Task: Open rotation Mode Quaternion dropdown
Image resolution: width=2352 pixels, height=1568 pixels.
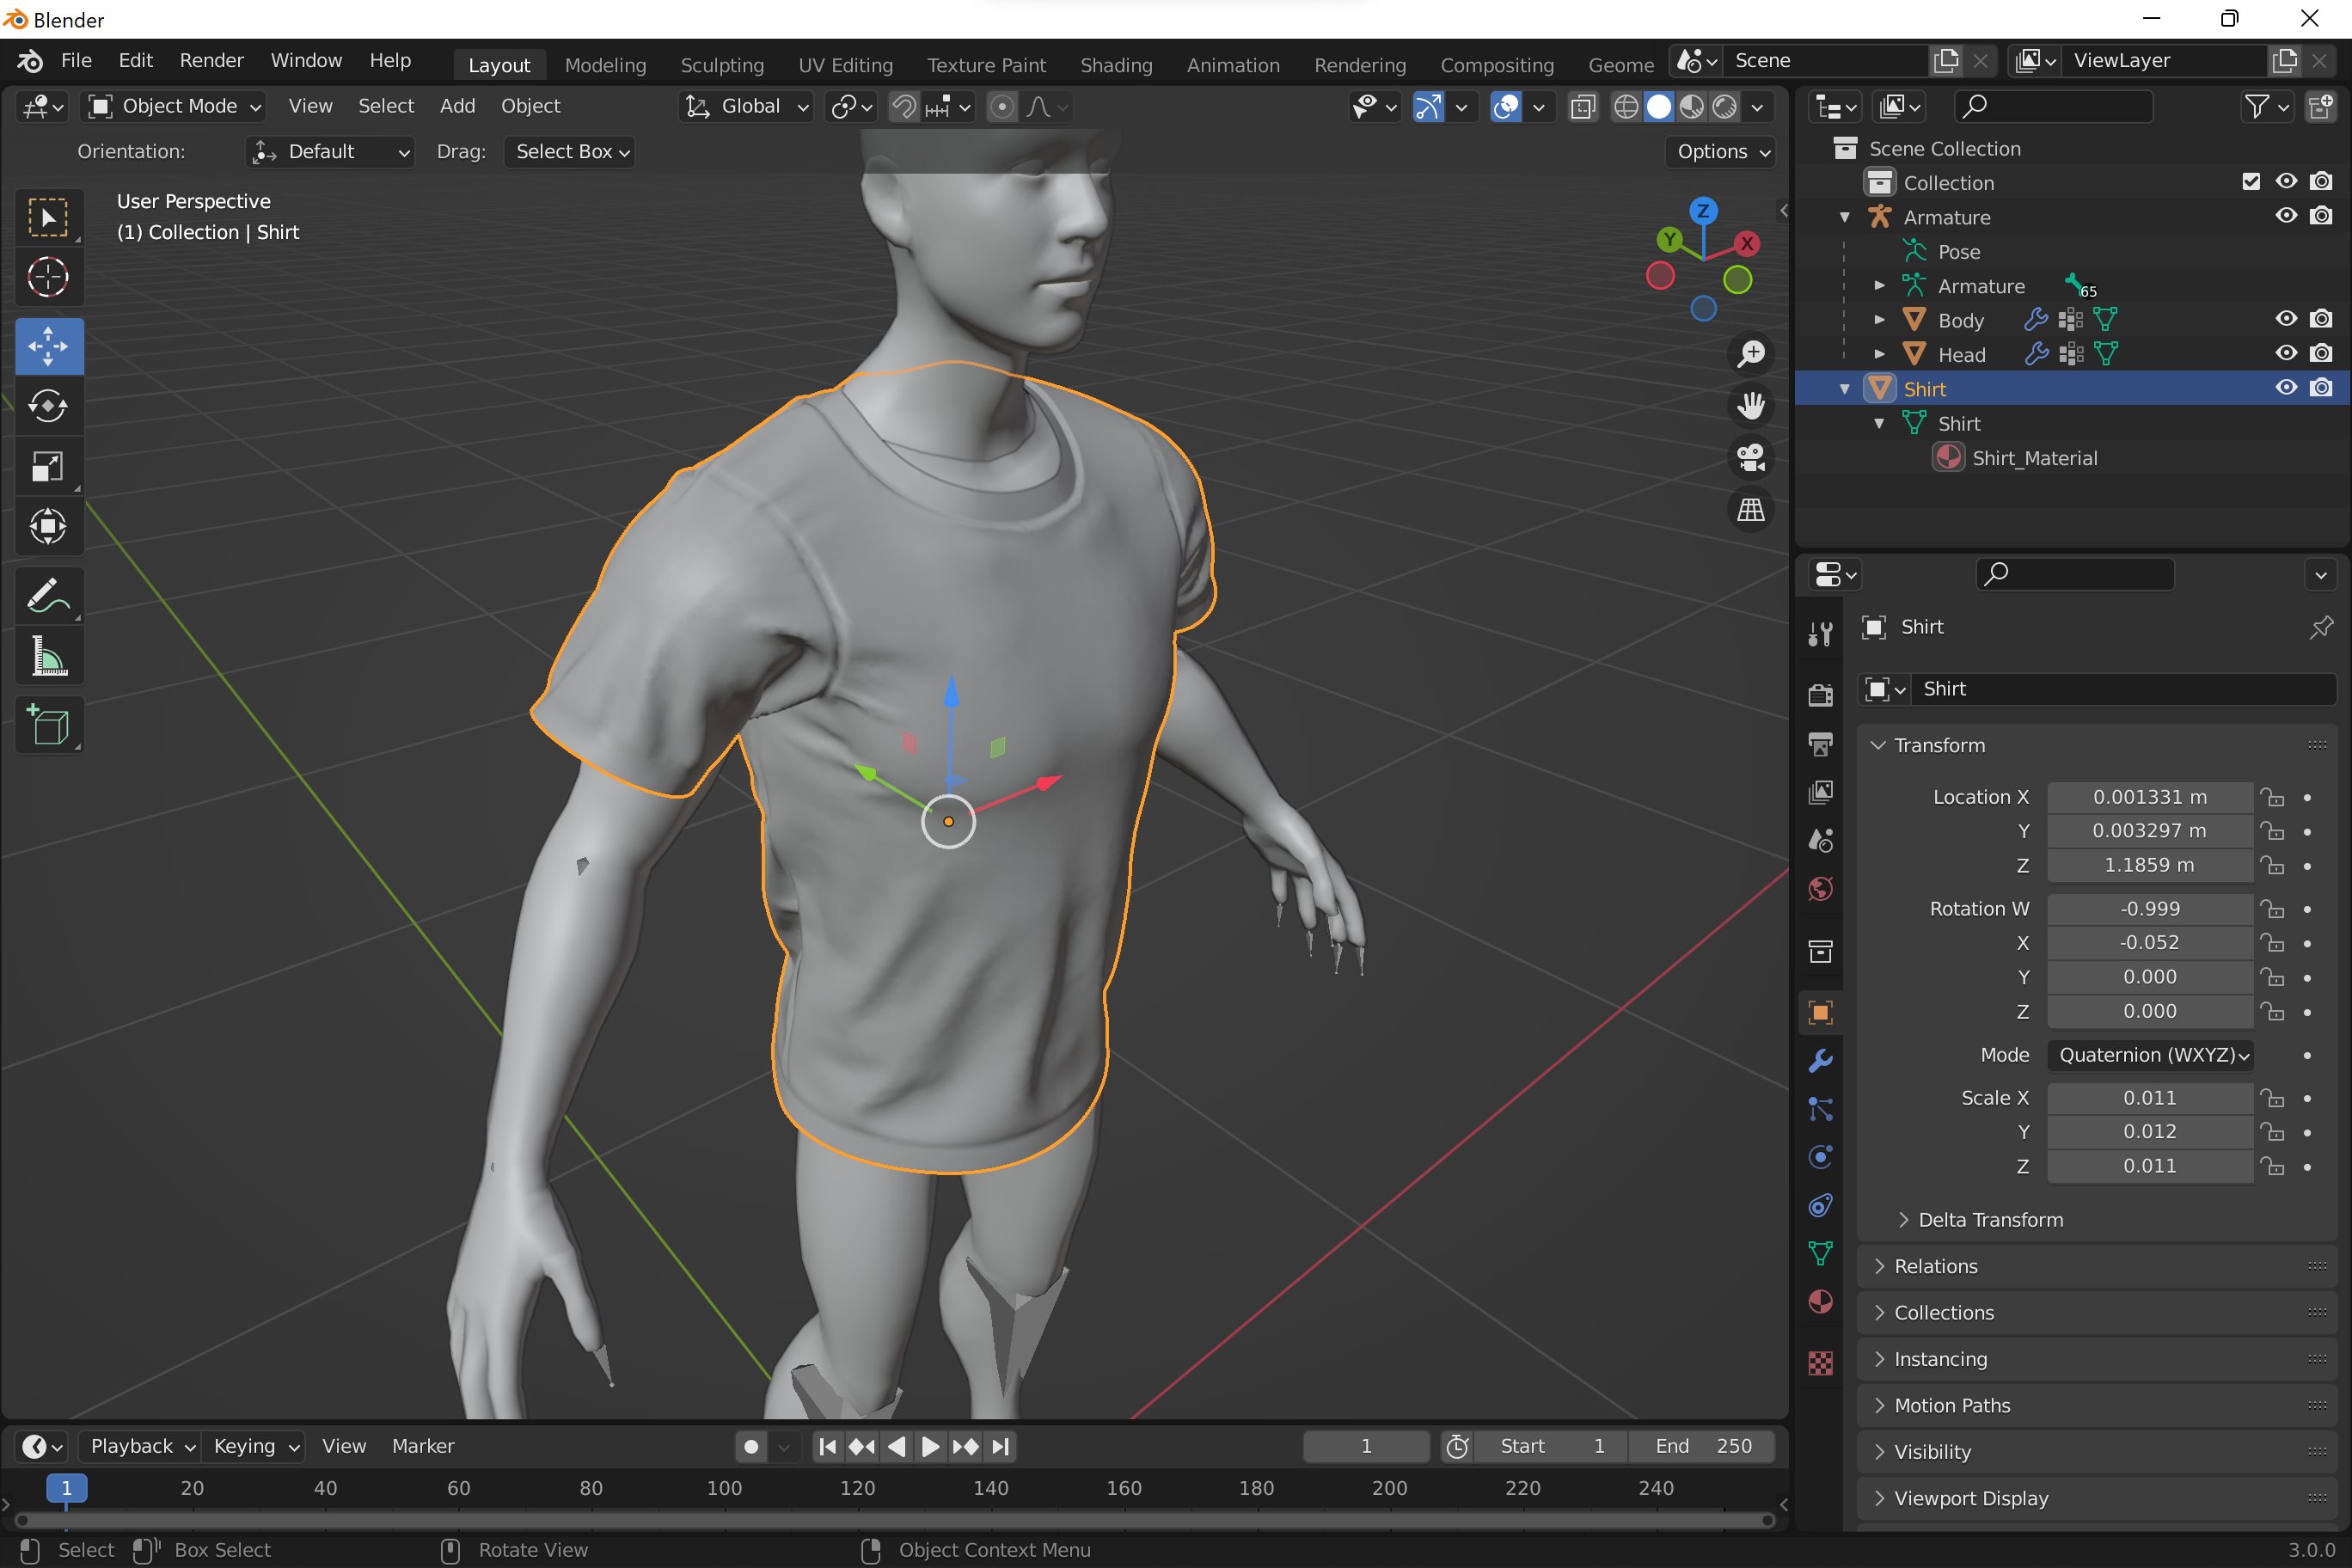Action: coord(2150,1055)
